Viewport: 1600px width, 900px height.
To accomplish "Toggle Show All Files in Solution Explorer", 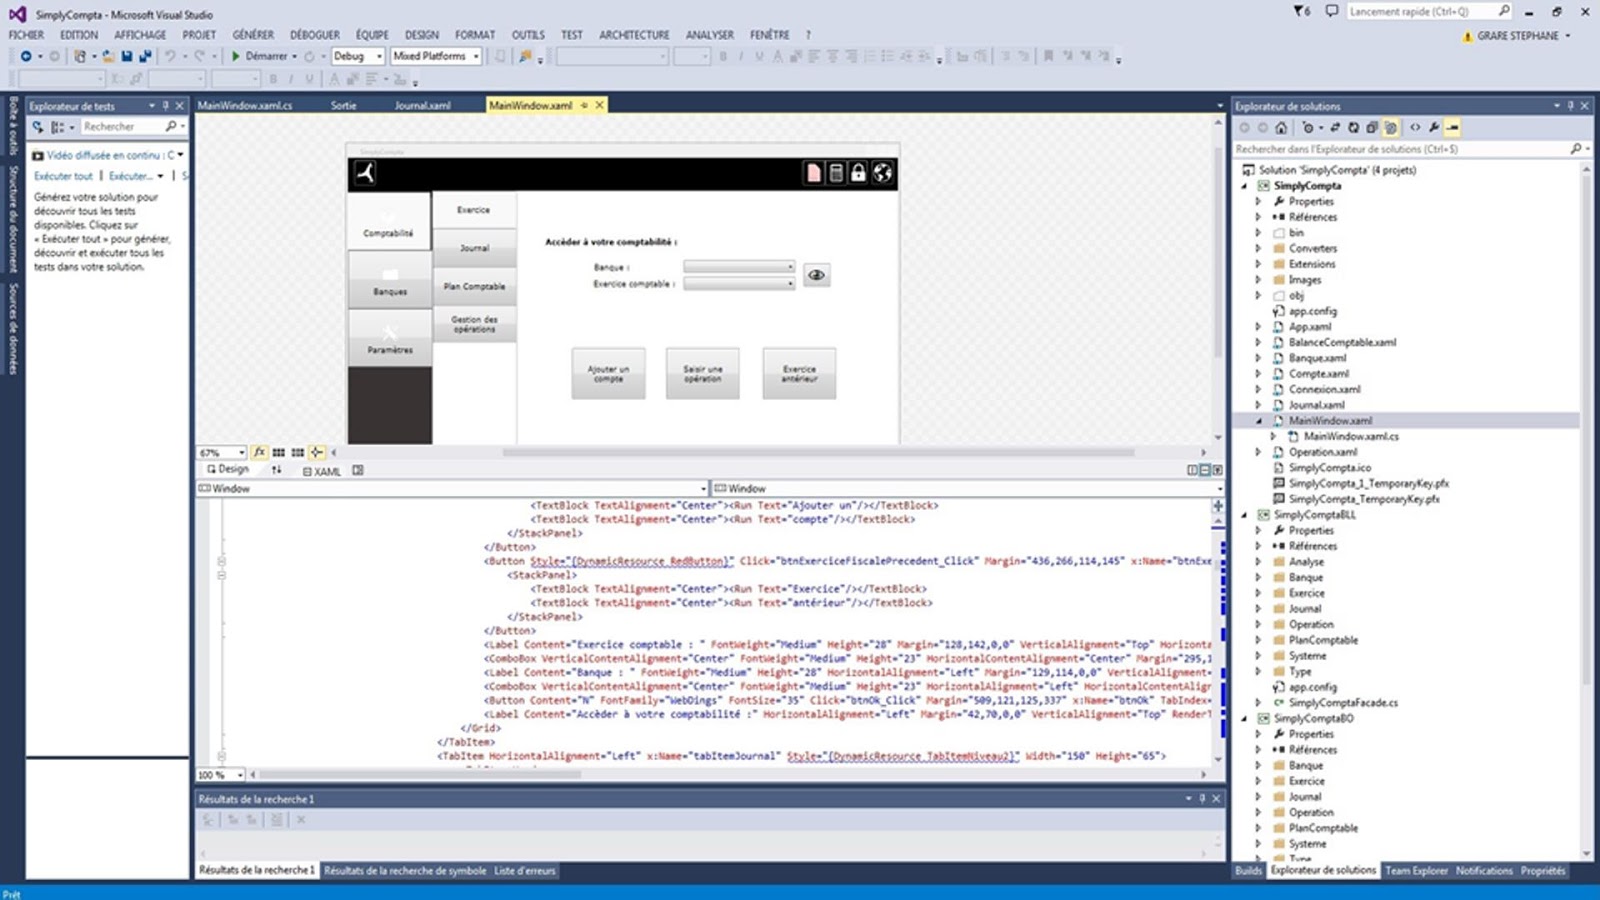I will 1391,128.
